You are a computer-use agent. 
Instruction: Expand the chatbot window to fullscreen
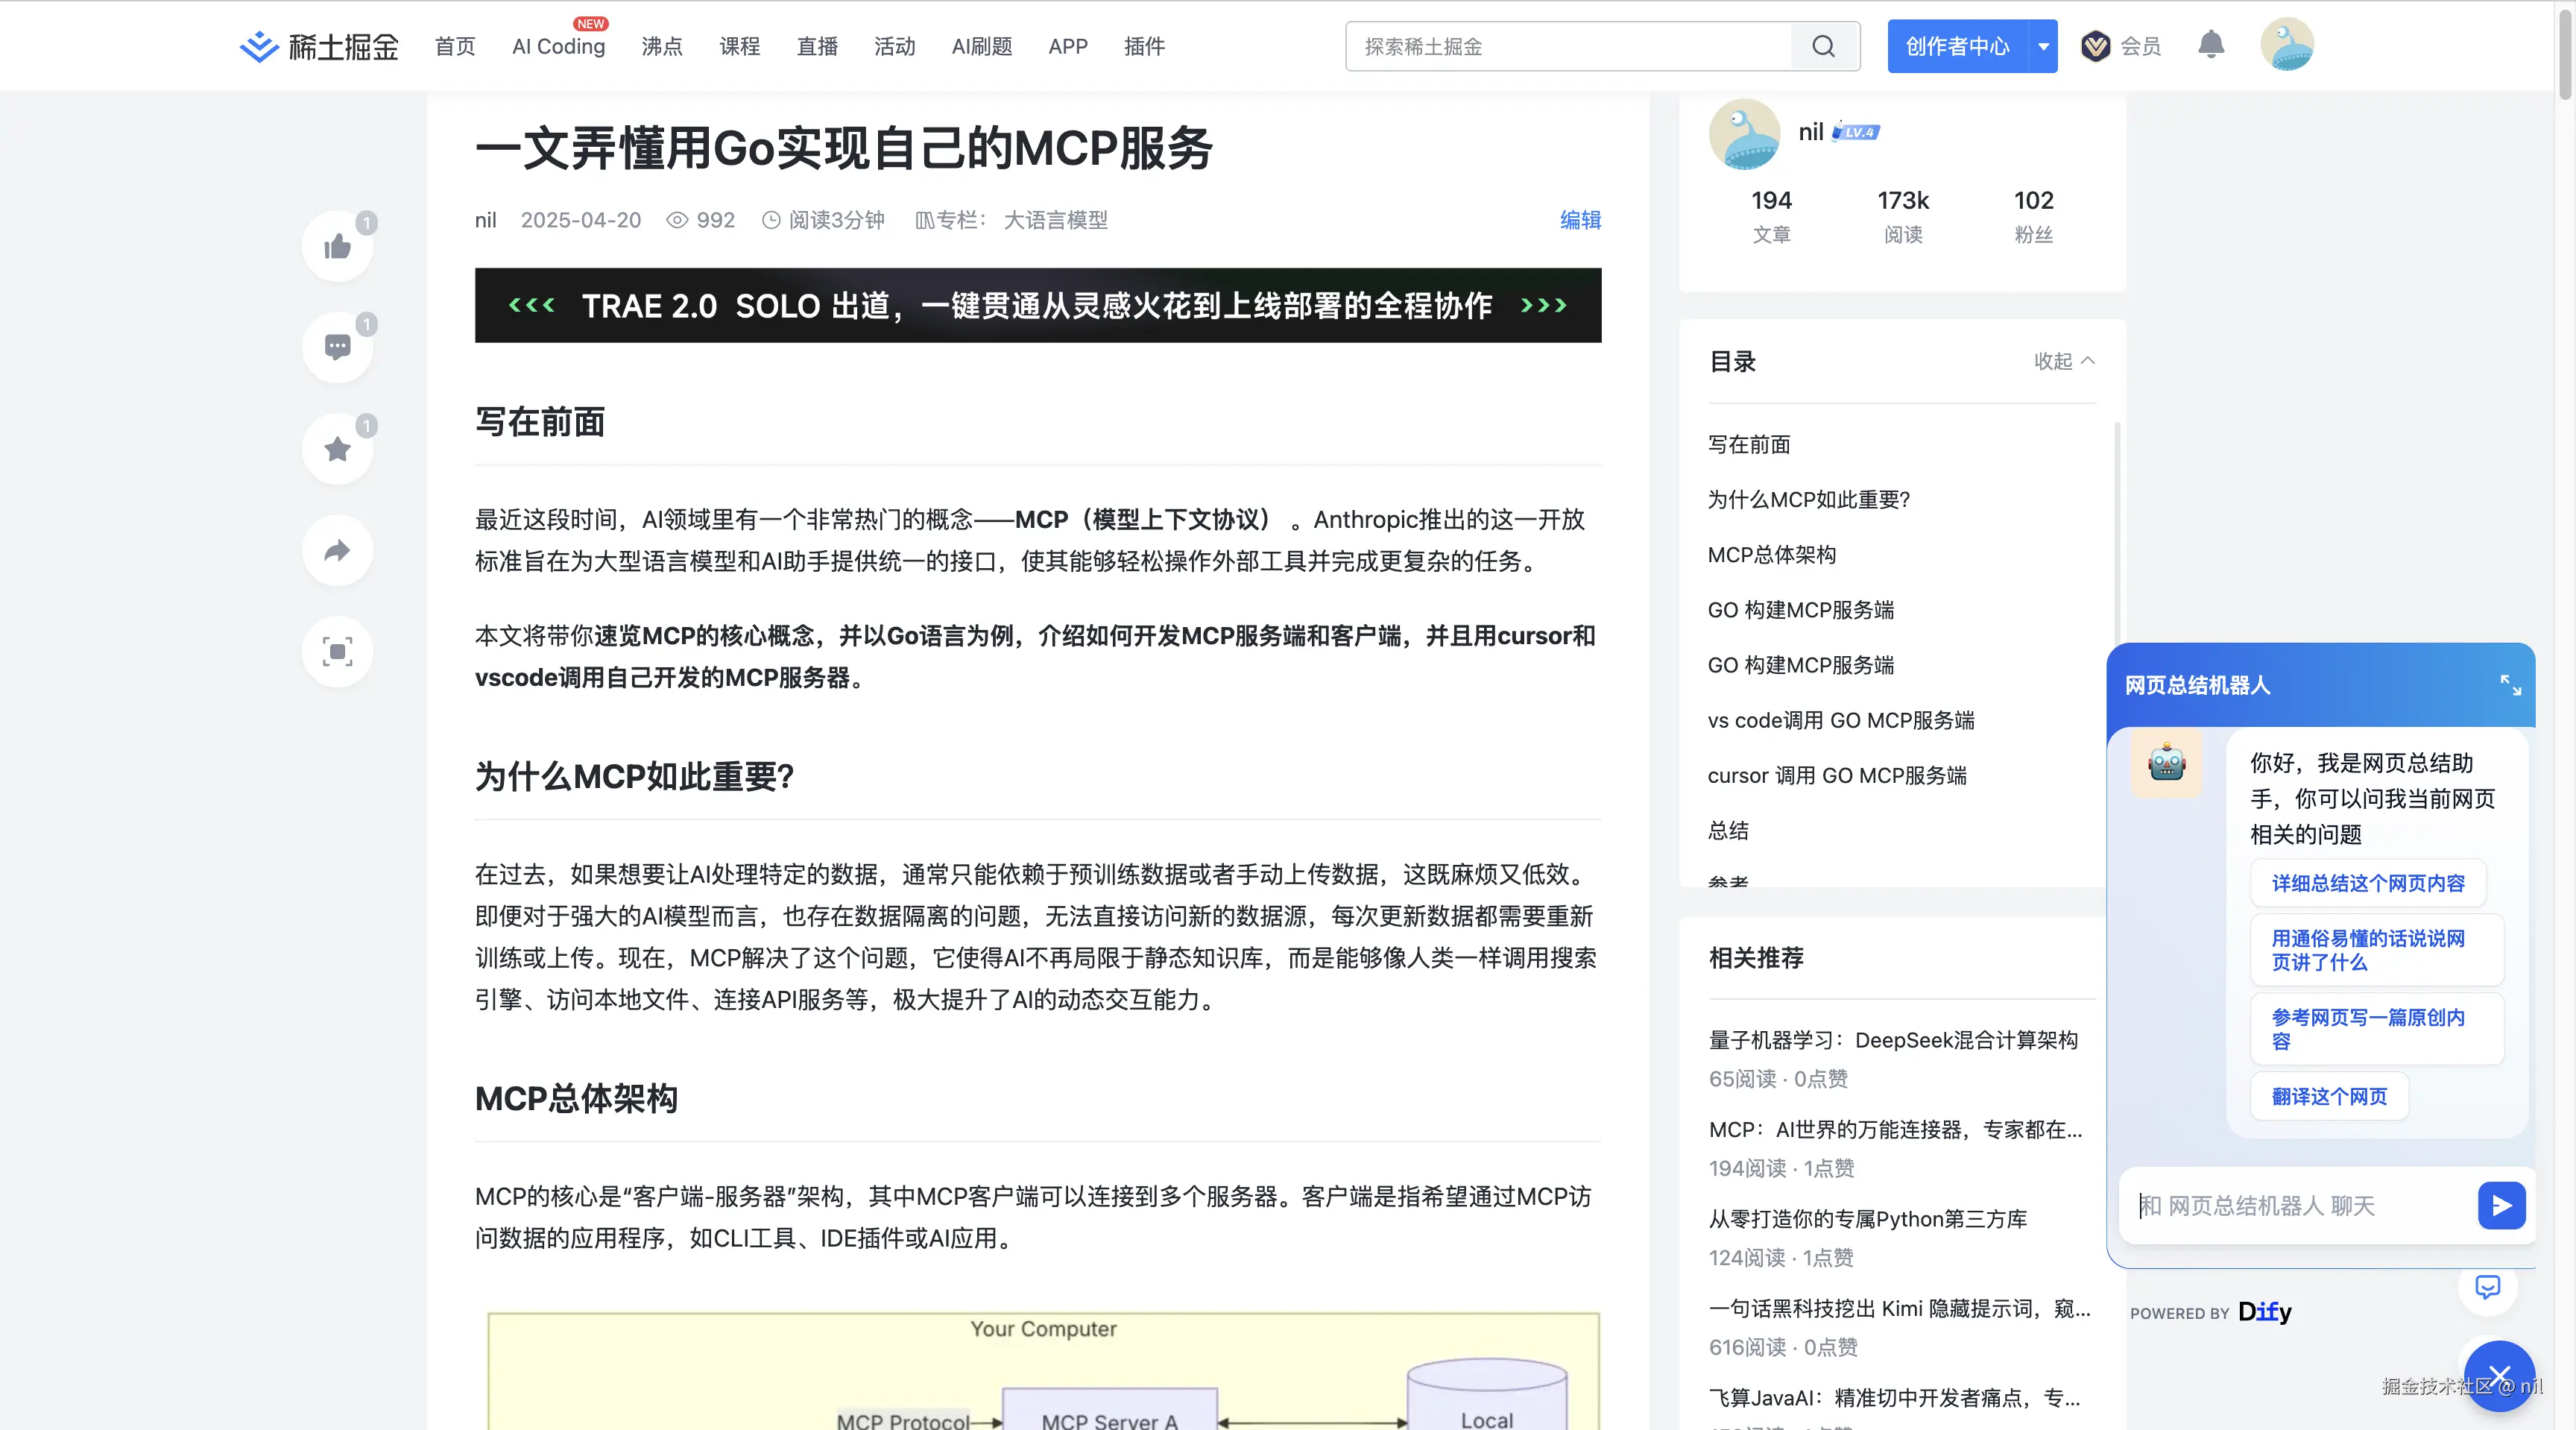point(2510,685)
